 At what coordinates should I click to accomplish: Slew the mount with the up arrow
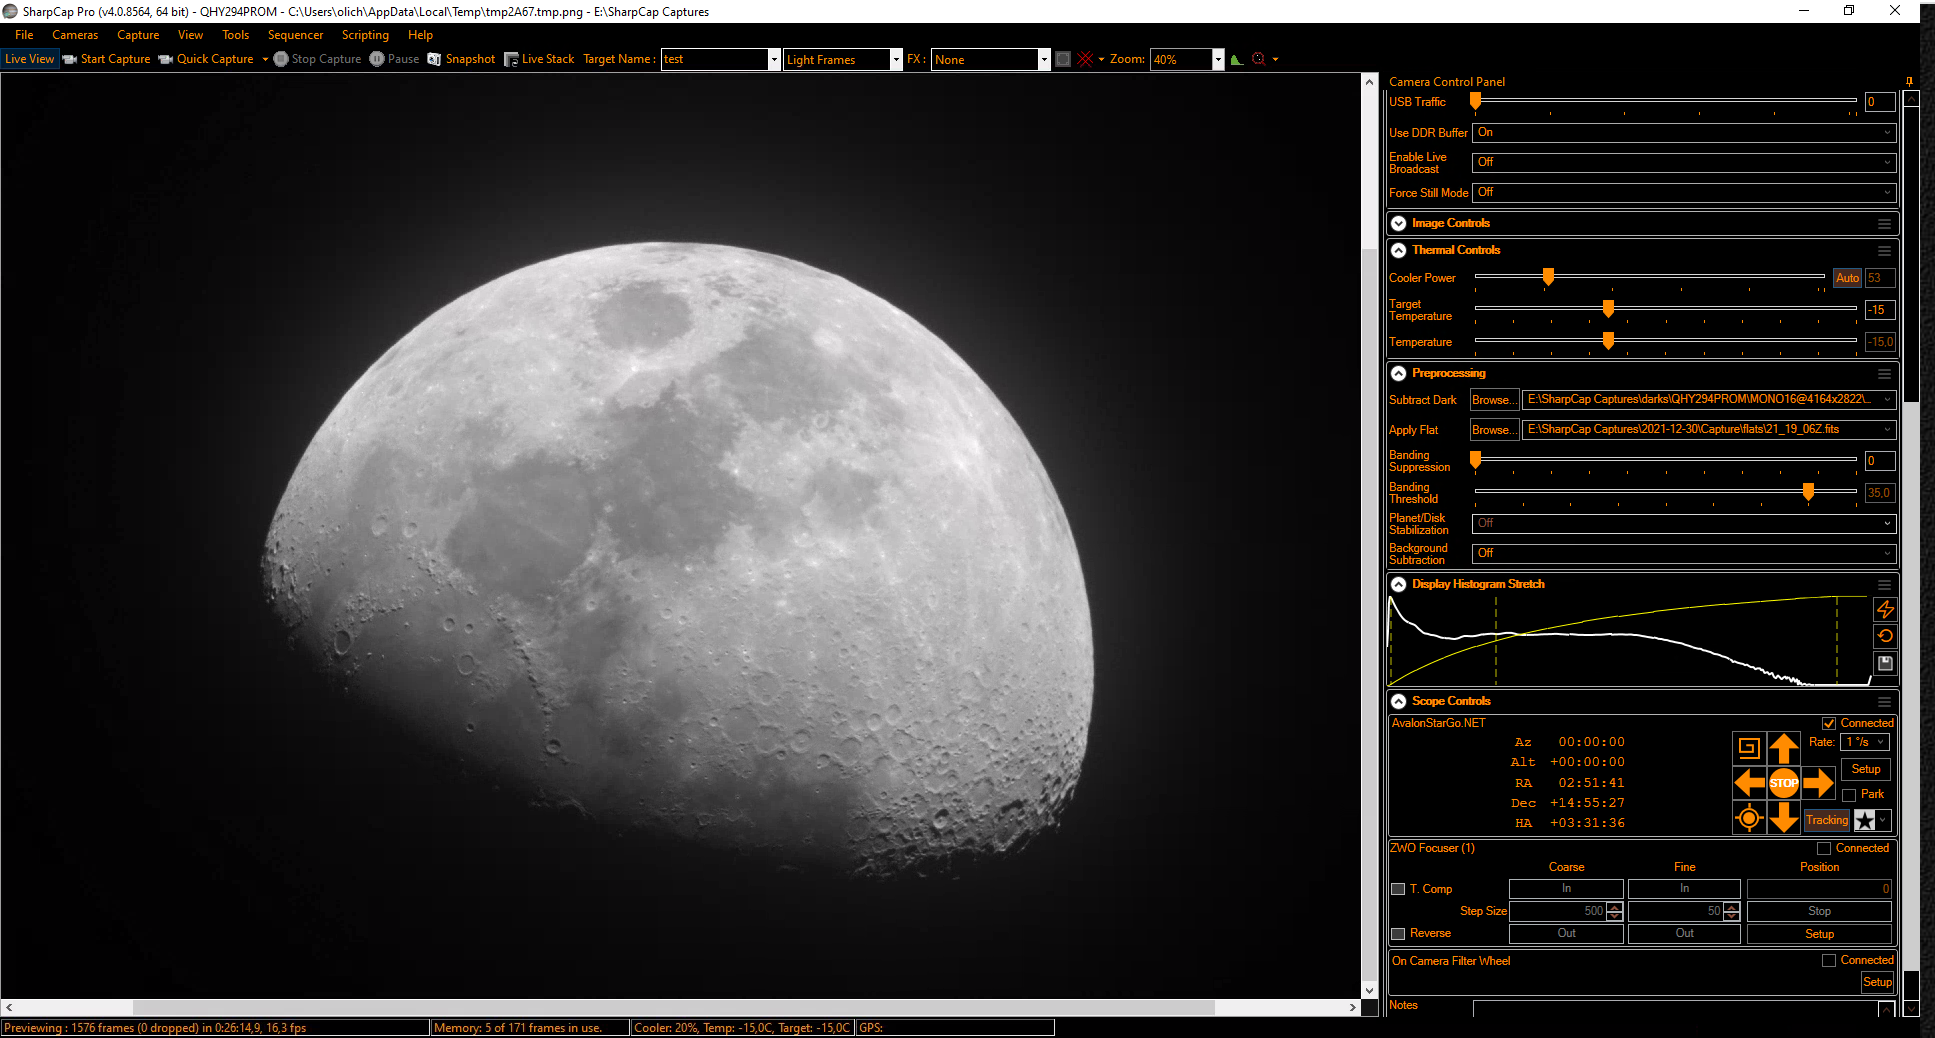click(x=1783, y=748)
